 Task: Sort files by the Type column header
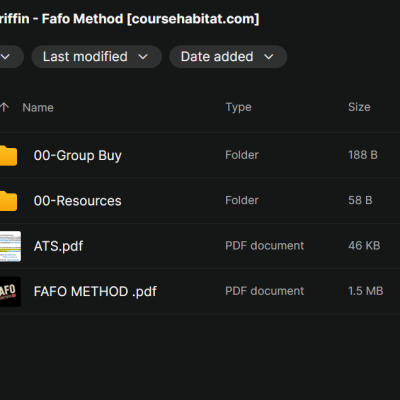[238, 107]
